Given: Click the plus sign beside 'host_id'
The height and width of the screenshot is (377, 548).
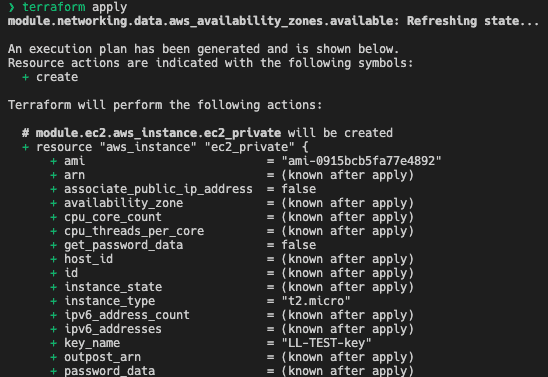Looking at the screenshot, I should tap(53, 259).
